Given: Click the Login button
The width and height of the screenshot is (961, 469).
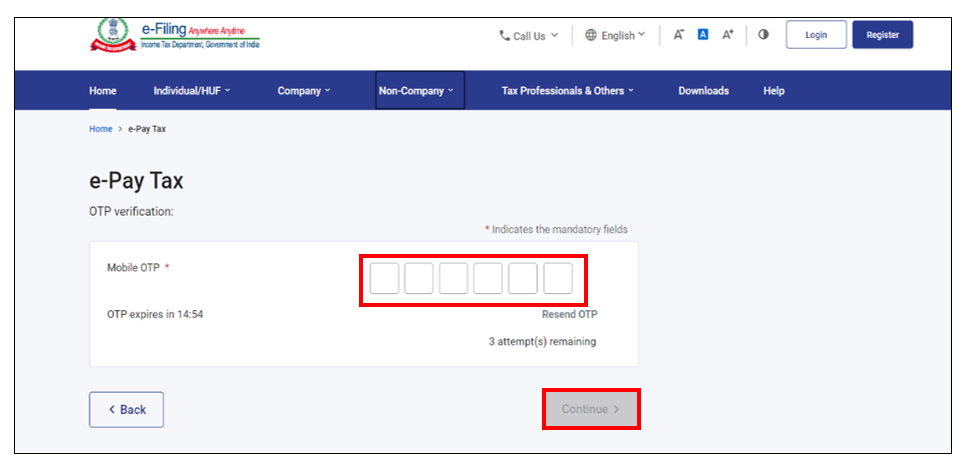Looking at the screenshot, I should pos(816,35).
